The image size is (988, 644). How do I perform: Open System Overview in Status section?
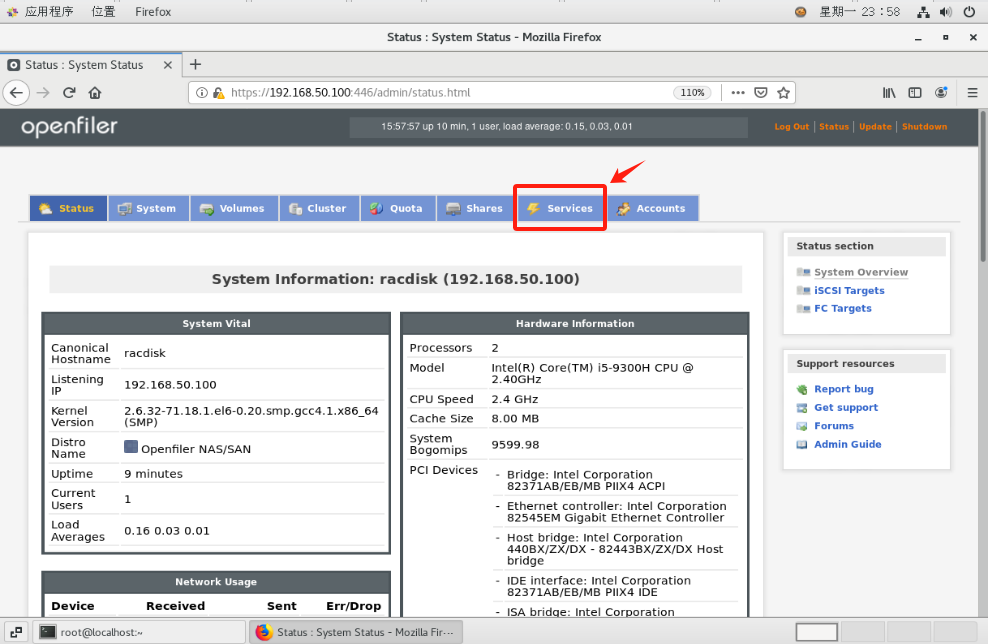(861, 272)
